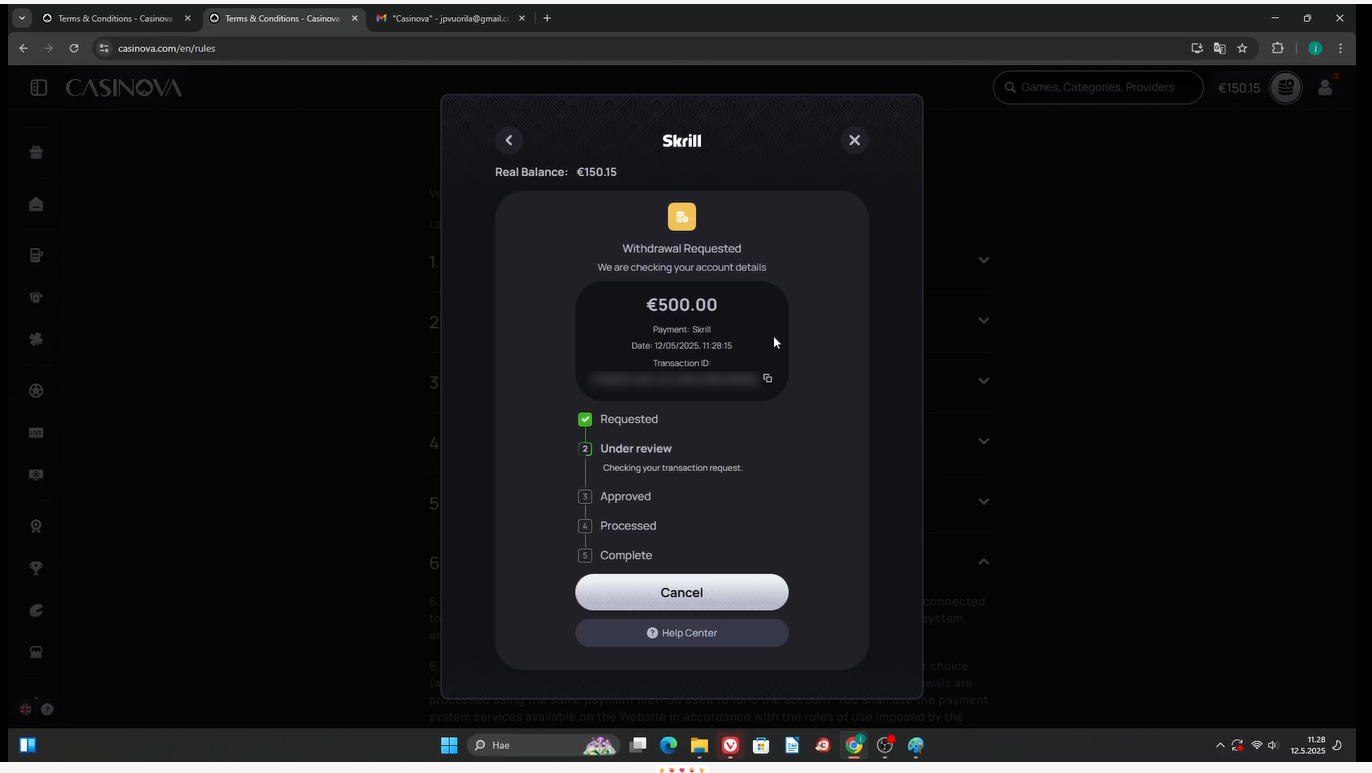Close the Gmail "Casinova" tab
This screenshot has width=1372, height=773.
[521, 18]
